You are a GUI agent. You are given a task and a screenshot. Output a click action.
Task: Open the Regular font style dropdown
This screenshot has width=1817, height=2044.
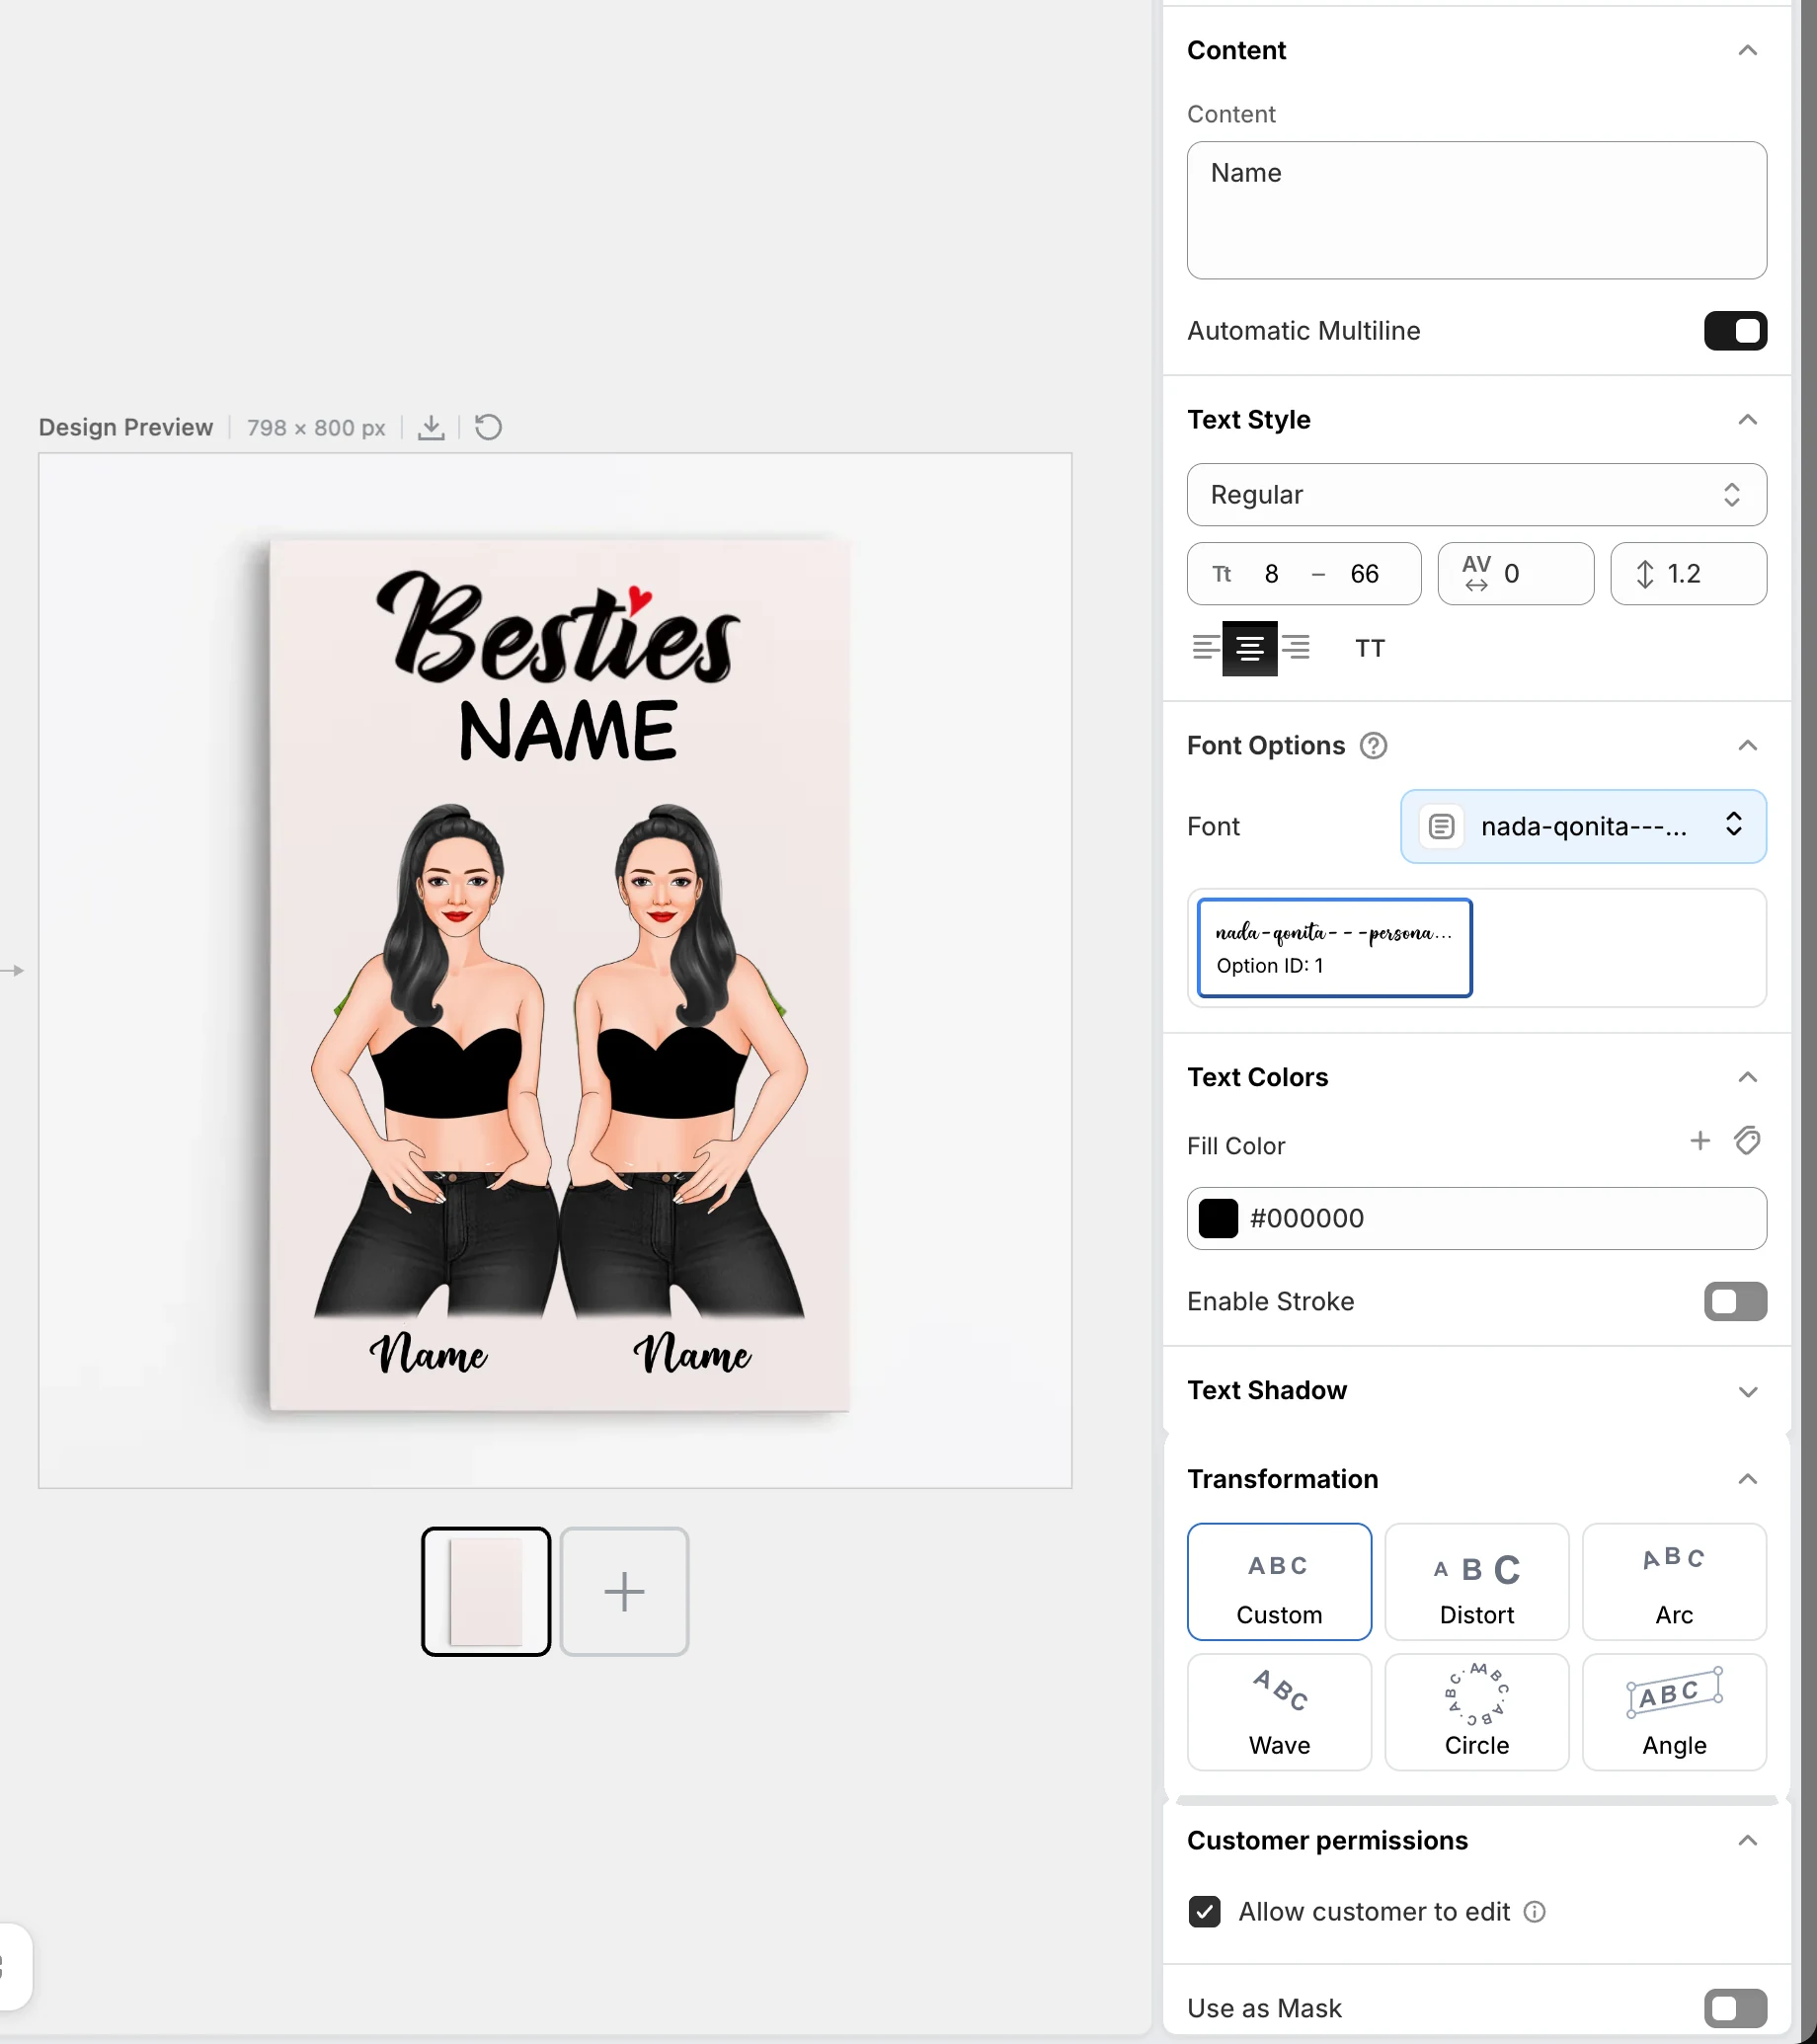coord(1476,495)
